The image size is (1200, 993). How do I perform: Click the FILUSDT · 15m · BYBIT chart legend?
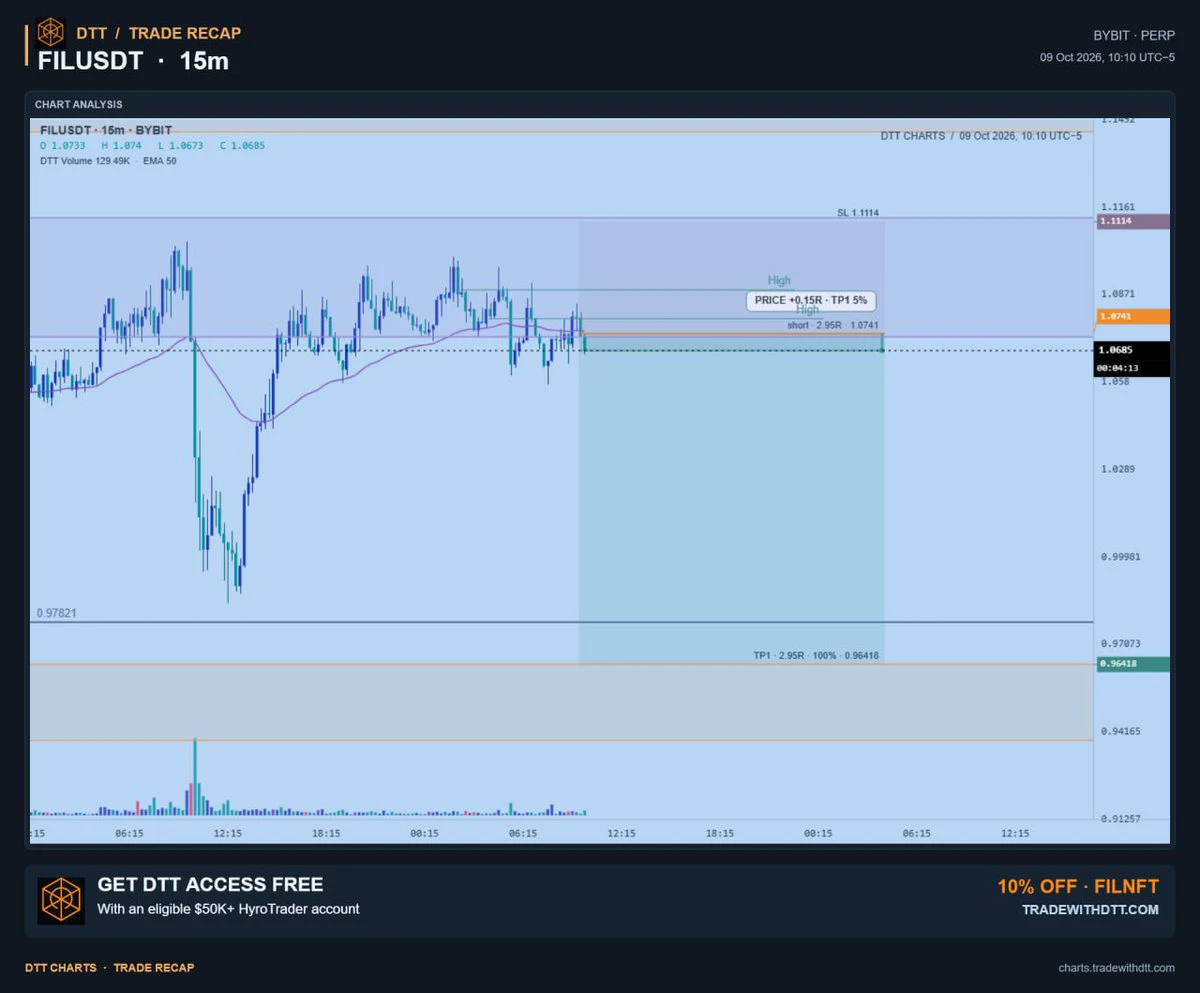(x=106, y=130)
